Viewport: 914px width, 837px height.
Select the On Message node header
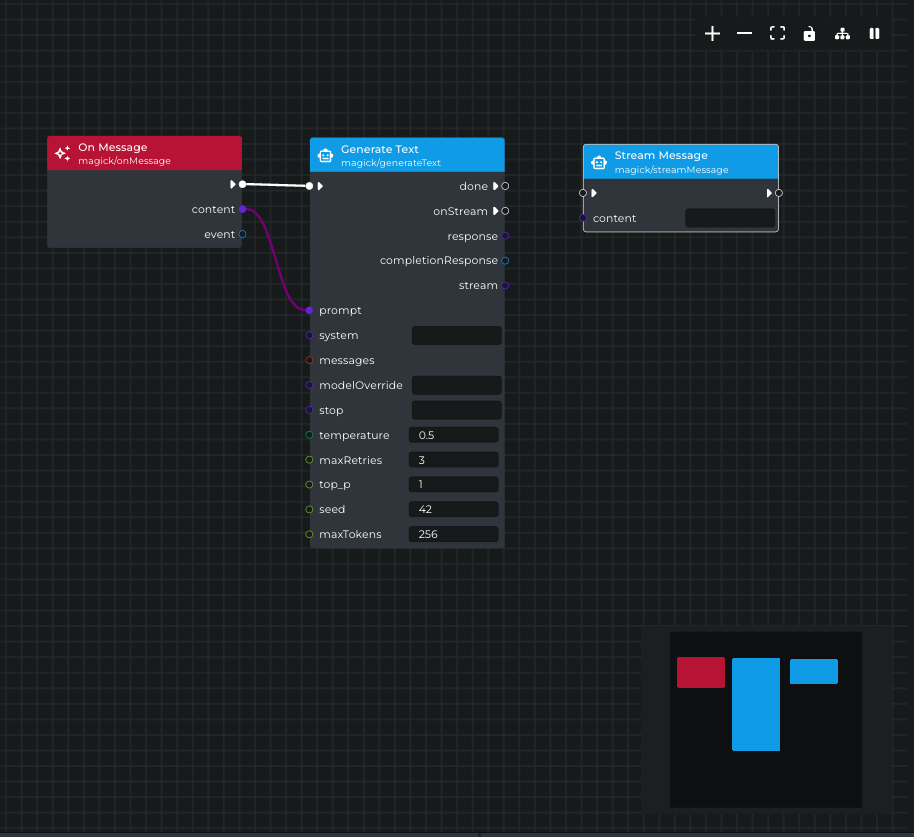pyautogui.click(x=145, y=153)
